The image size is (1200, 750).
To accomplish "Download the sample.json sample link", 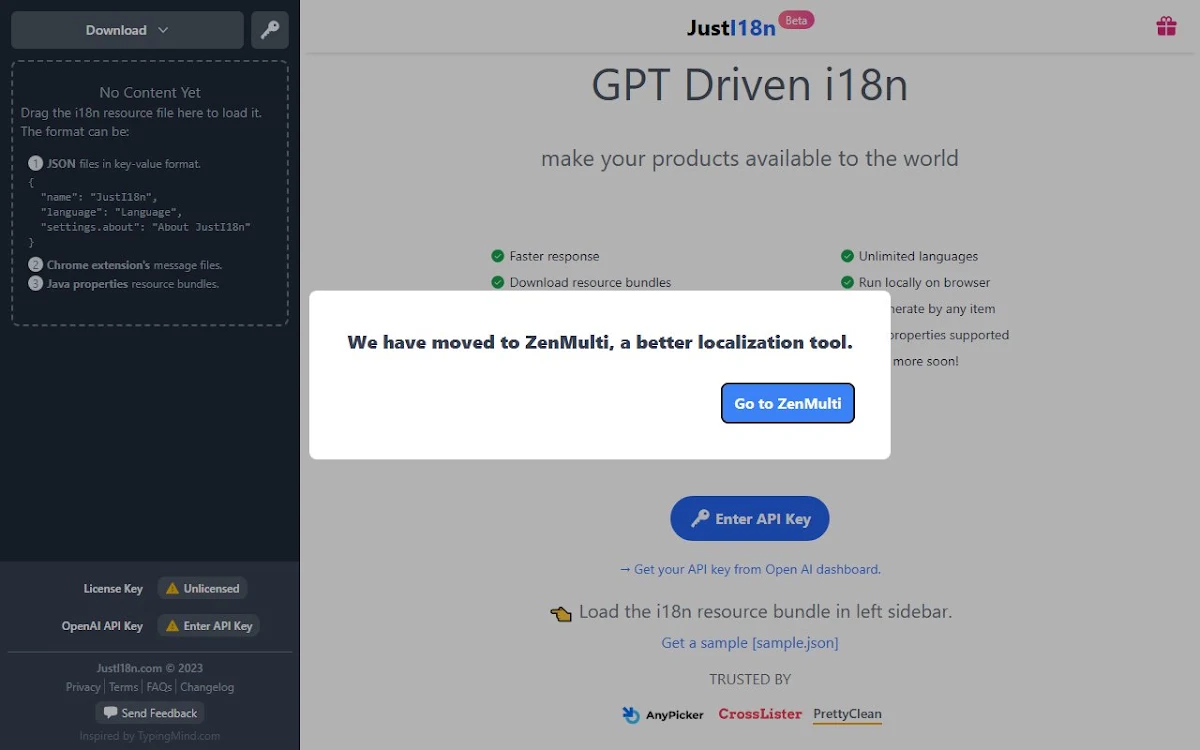I will 750,643.
